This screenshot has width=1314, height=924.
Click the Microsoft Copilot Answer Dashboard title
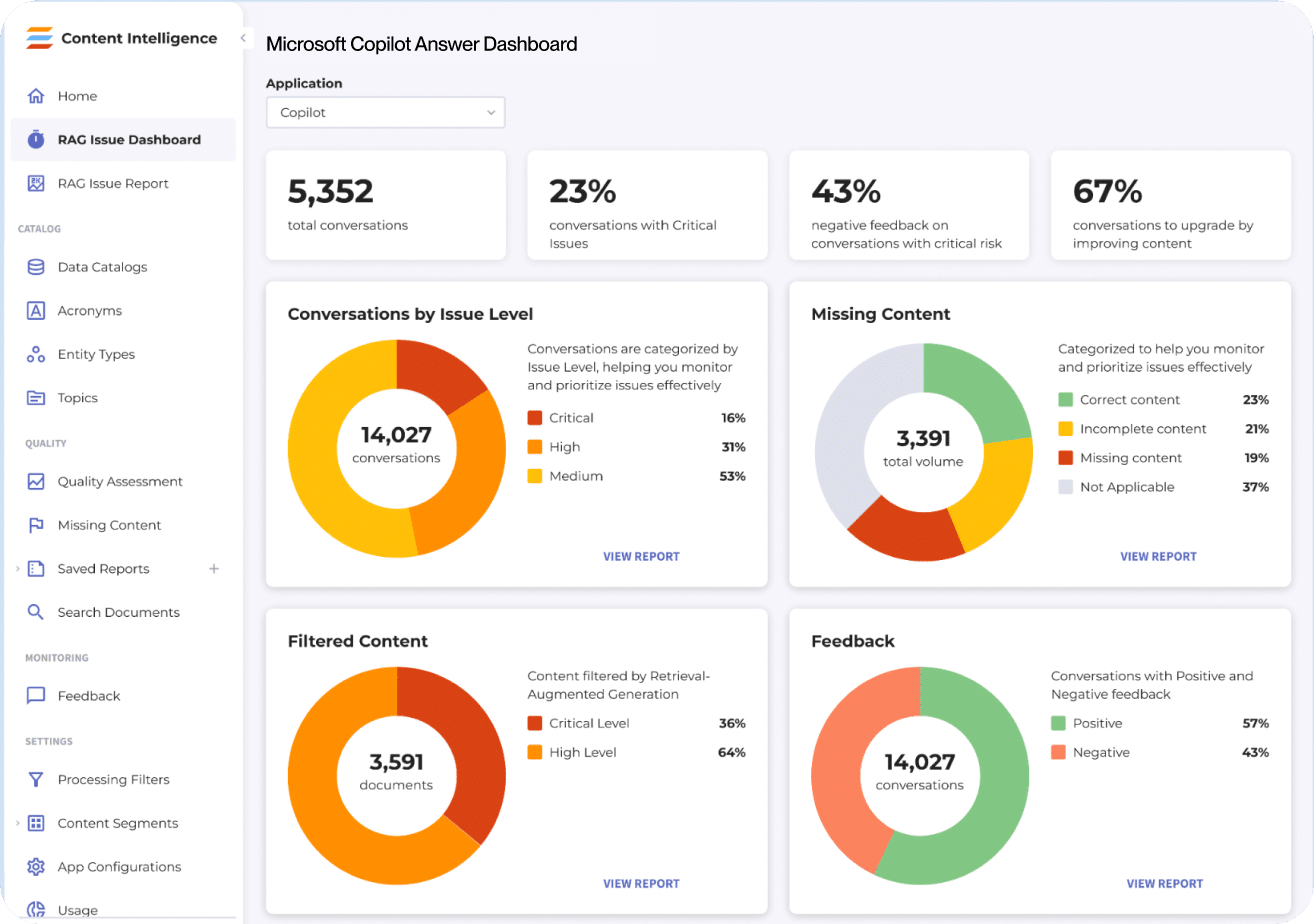421,44
